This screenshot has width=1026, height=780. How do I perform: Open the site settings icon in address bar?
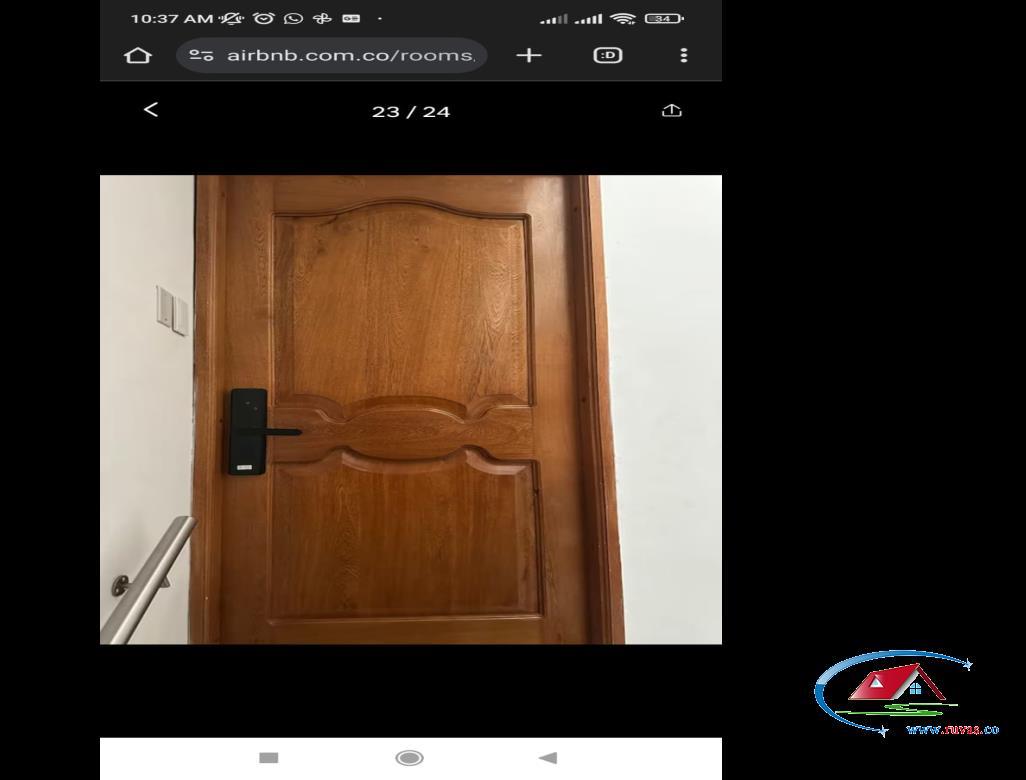tap(202, 56)
